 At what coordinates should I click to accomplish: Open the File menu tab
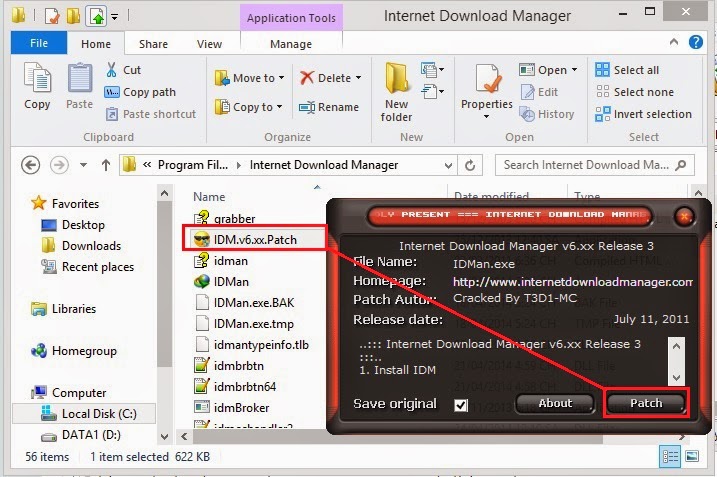click(39, 43)
